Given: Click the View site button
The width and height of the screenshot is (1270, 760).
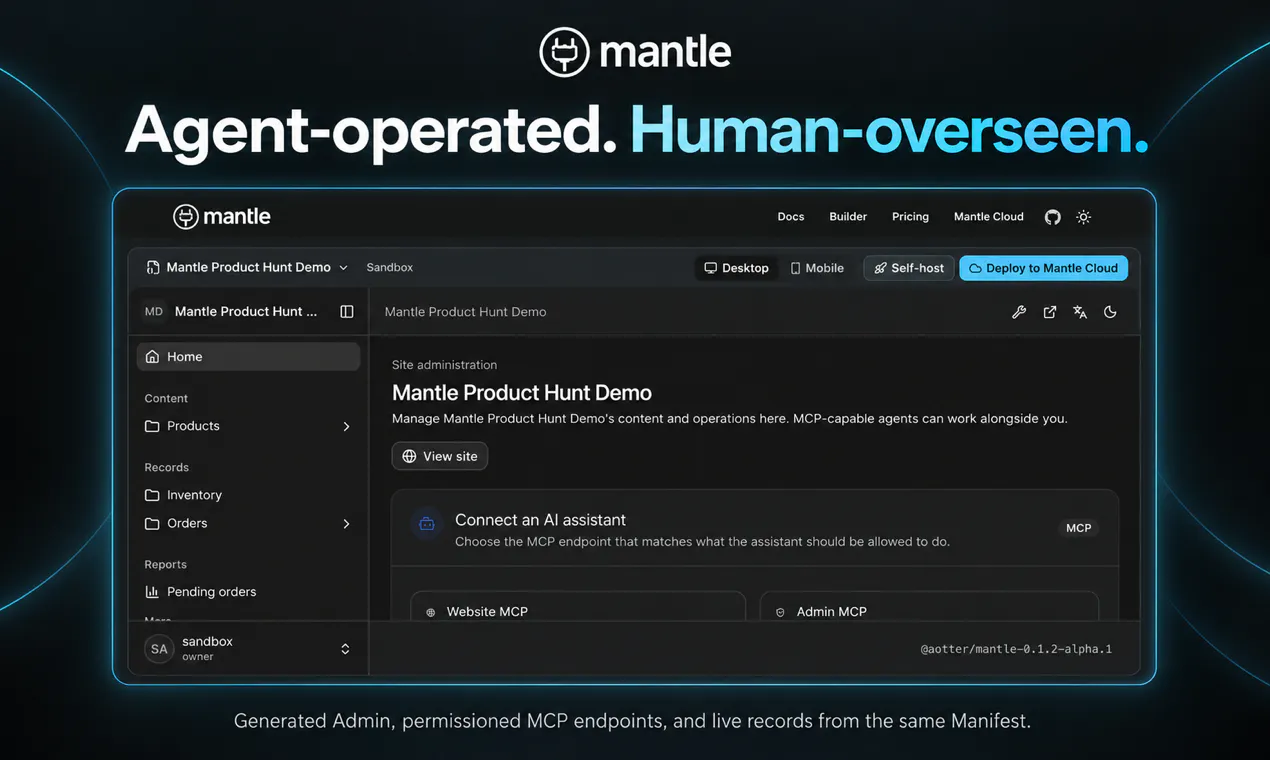Looking at the screenshot, I should (440, 456).
